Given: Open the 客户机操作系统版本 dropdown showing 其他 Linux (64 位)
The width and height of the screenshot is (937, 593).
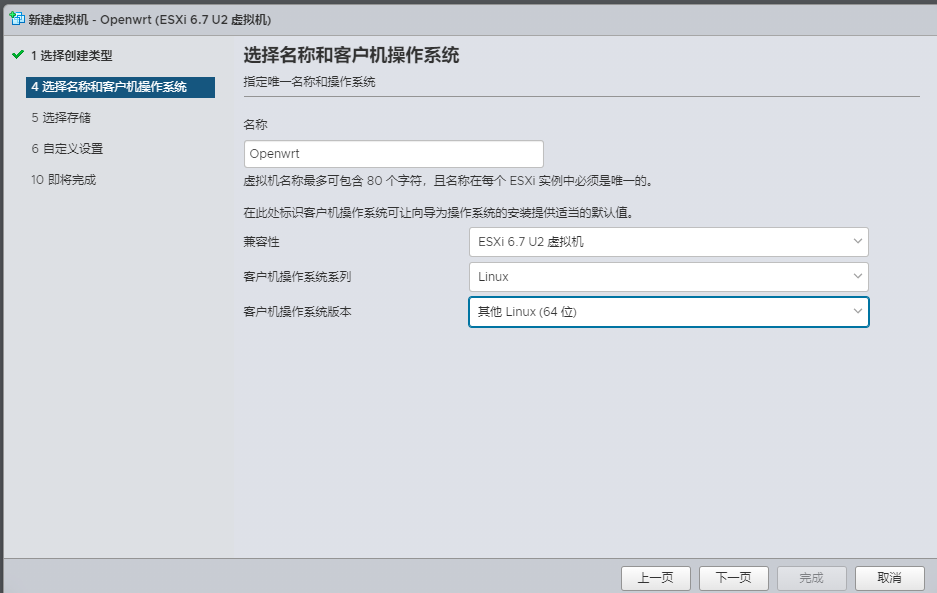Looking at the screenshot, I should pyautogui.click(x=668, y=312).
